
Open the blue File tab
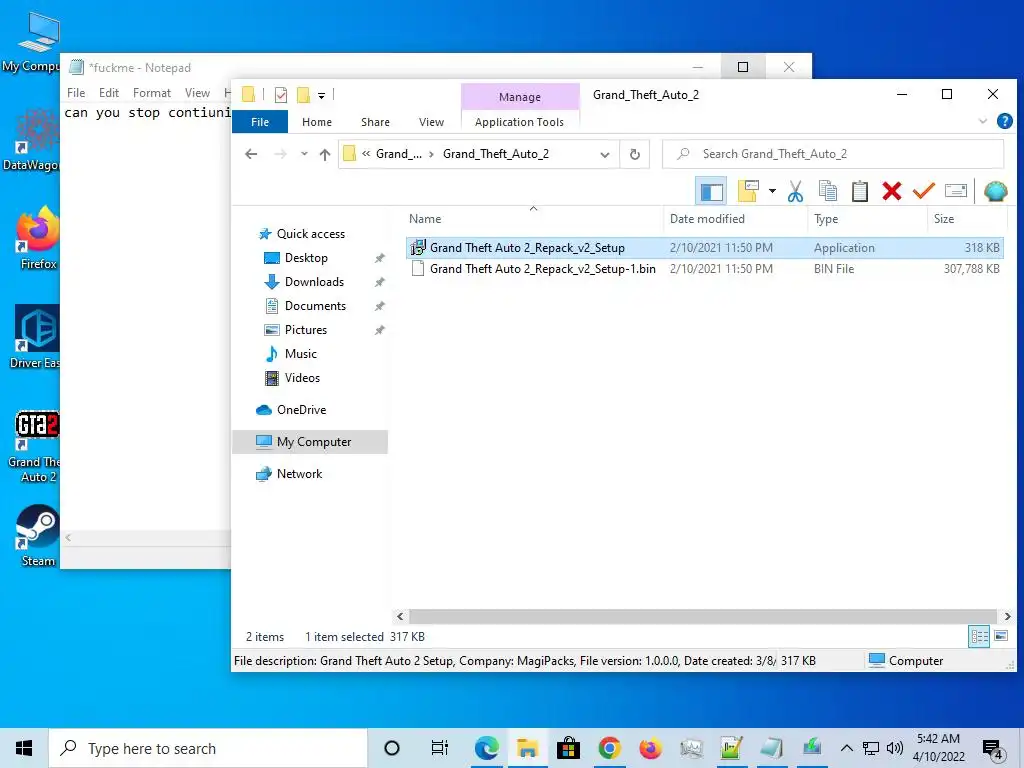(260, 122)
